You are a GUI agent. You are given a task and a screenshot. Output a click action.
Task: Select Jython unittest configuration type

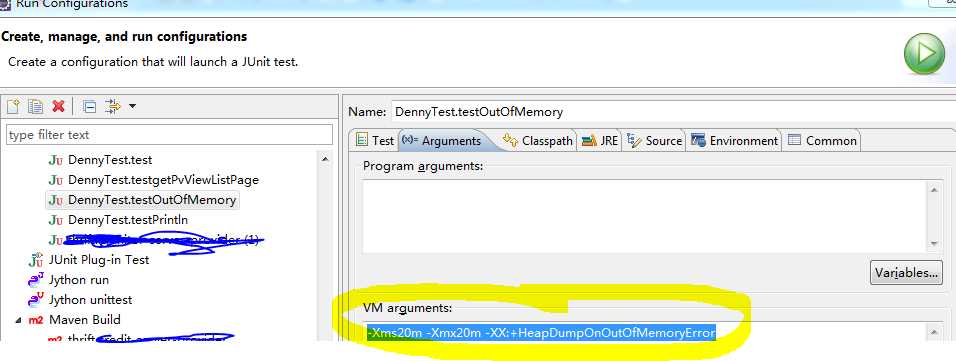coord(90,300)
